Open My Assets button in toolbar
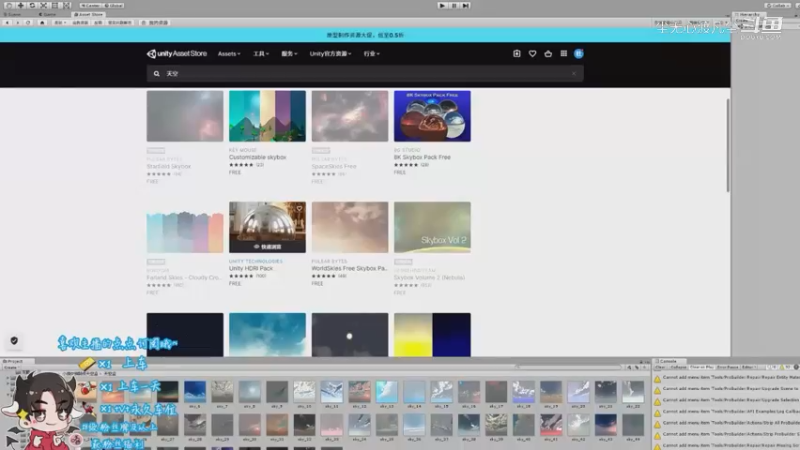Image resolution: width=800 pixels, height=450 pixels. [x=155, y=22]
